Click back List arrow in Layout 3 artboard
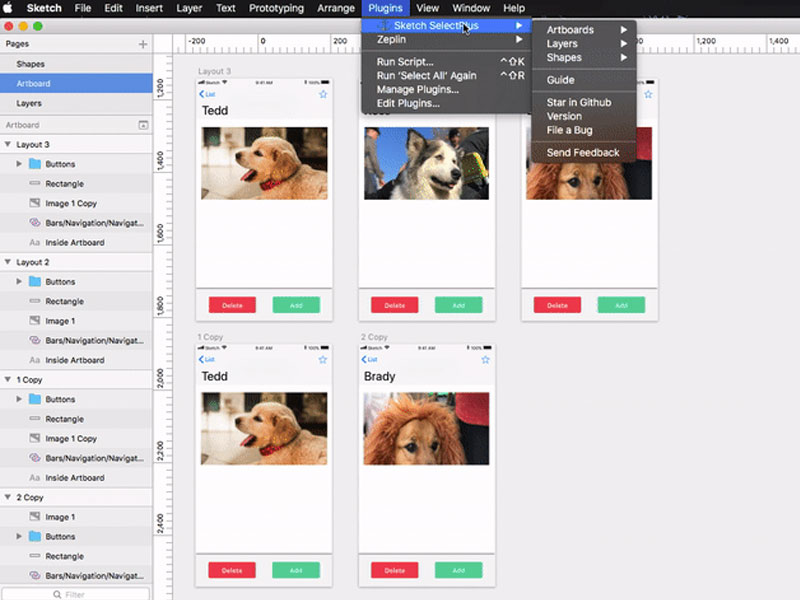Image resolution: width=800 pixels, height=600 pixels. coord(207,94)
